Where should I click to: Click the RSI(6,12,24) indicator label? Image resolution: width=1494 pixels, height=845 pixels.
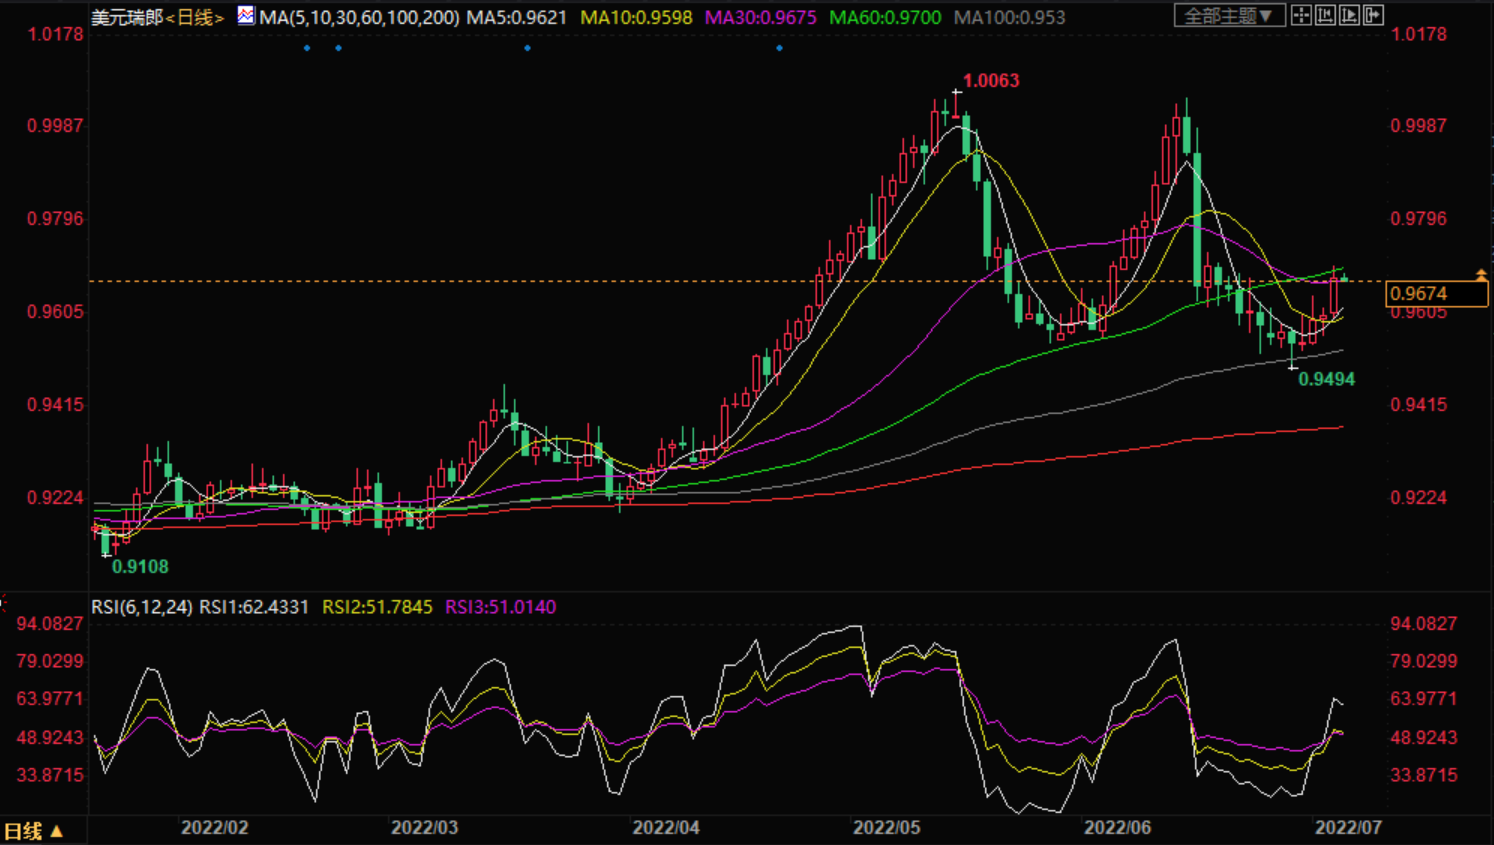pos(142,607)
